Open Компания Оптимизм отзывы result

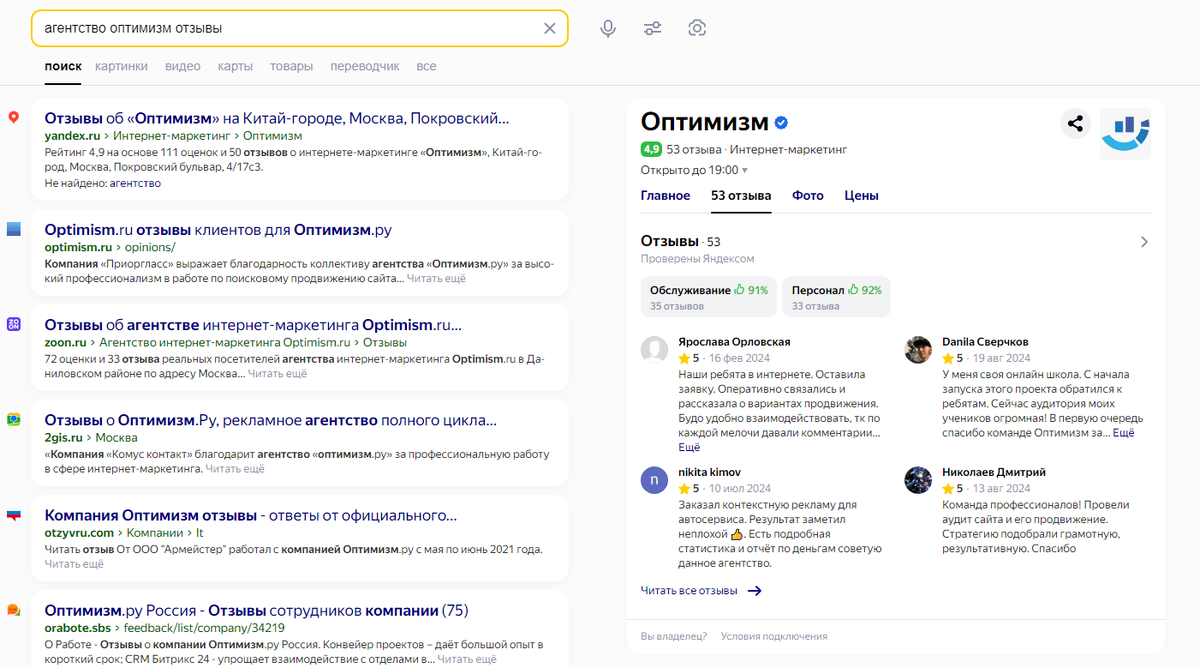251,516
